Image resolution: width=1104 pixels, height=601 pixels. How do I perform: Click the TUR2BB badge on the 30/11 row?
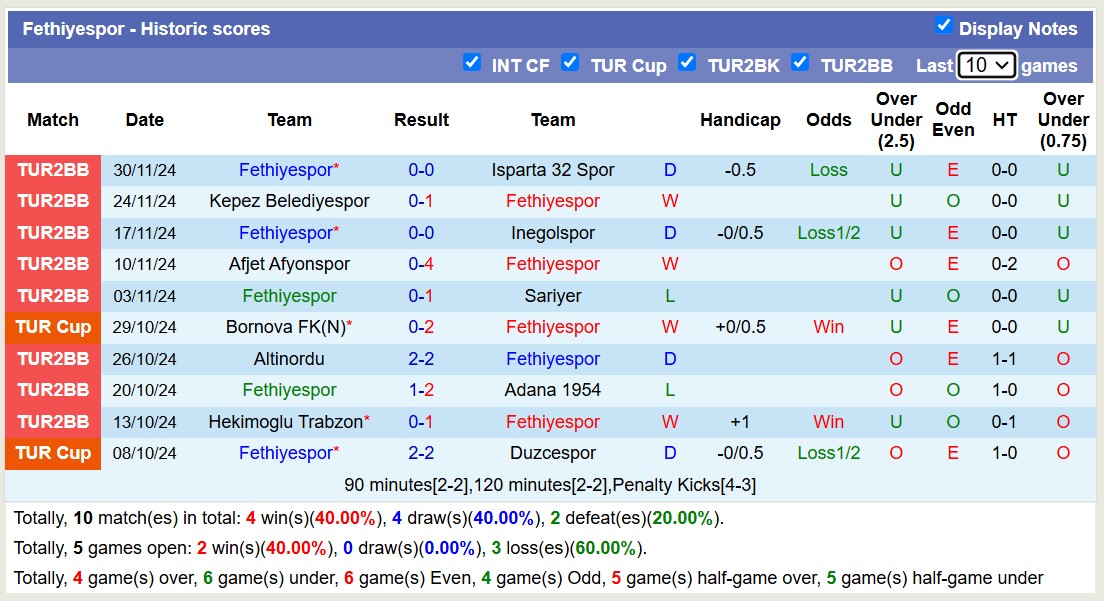pyautogui.click(x=52, y=170)
